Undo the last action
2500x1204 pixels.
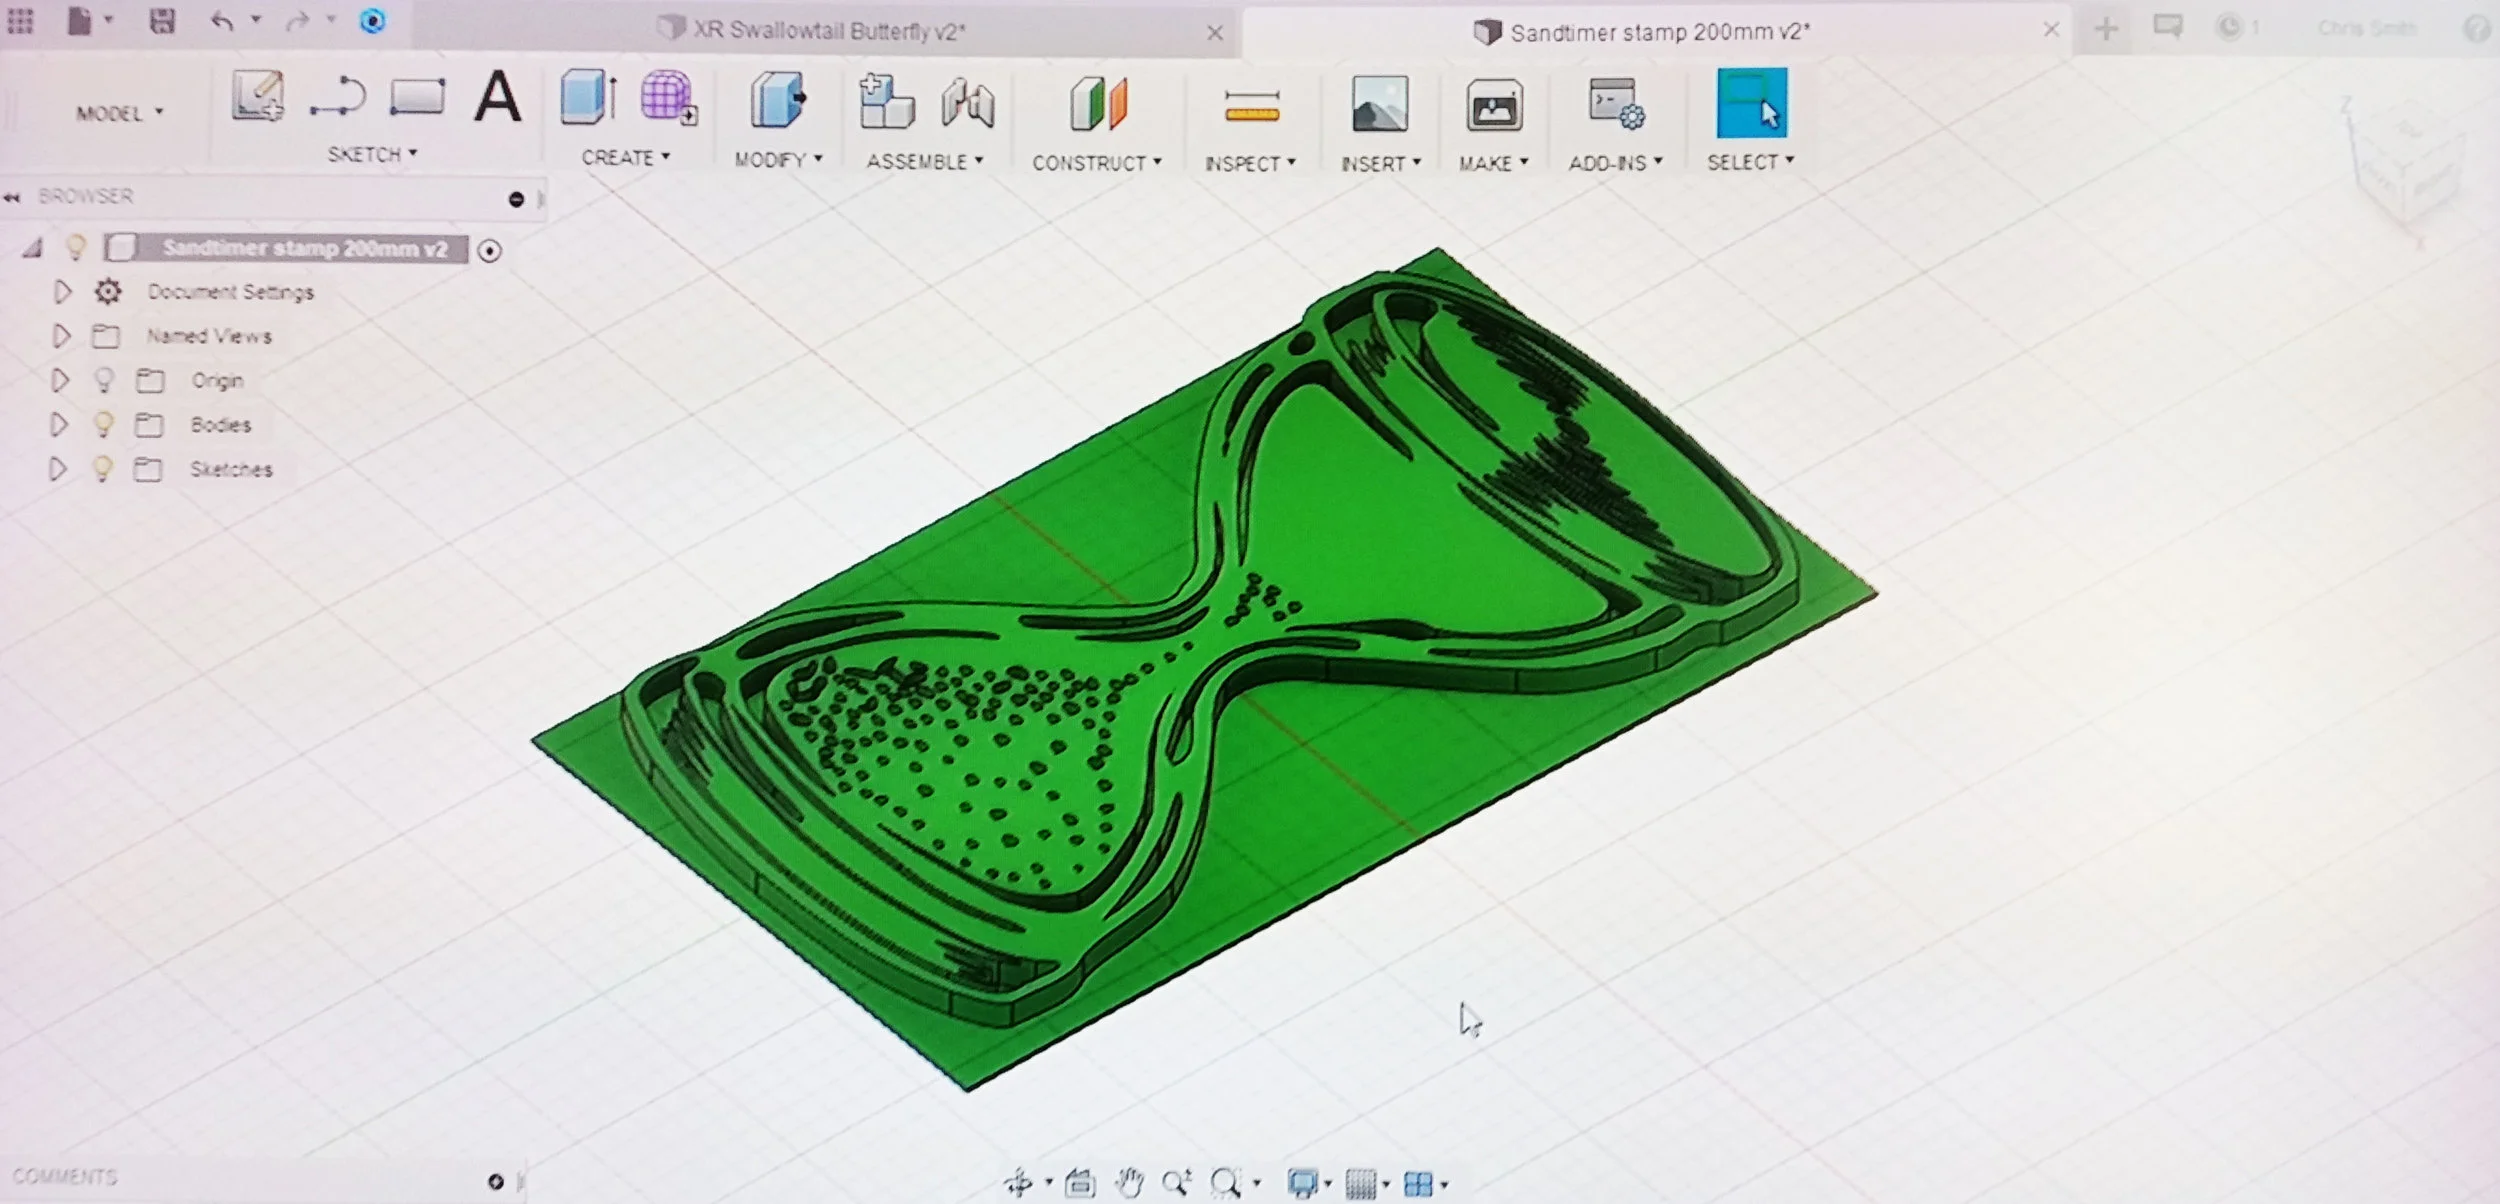click(222, 21)
